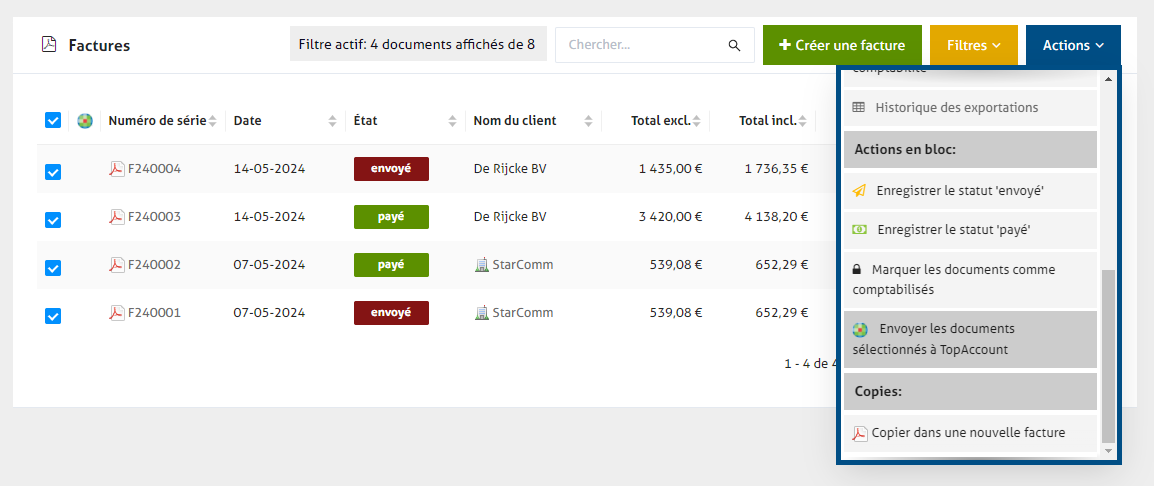Click the paper plane icon for 'envoyé' status

coord(859,190)
